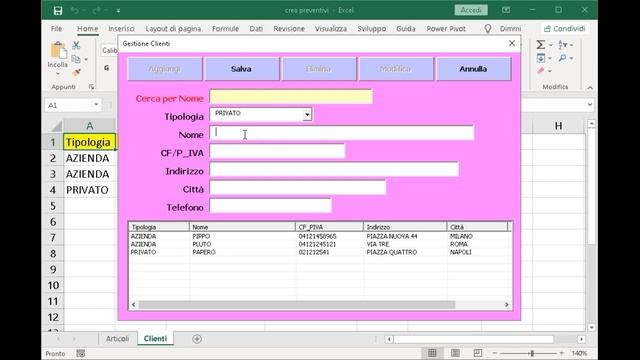Click the Copy icon in Appunti group
This screenshot has height=360, width=640.
click(x=76, y=59)
